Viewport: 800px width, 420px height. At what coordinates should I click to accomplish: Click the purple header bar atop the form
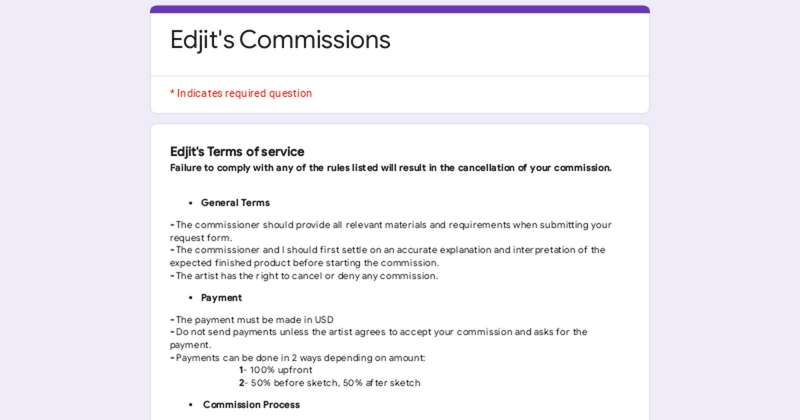coord(399,9)
